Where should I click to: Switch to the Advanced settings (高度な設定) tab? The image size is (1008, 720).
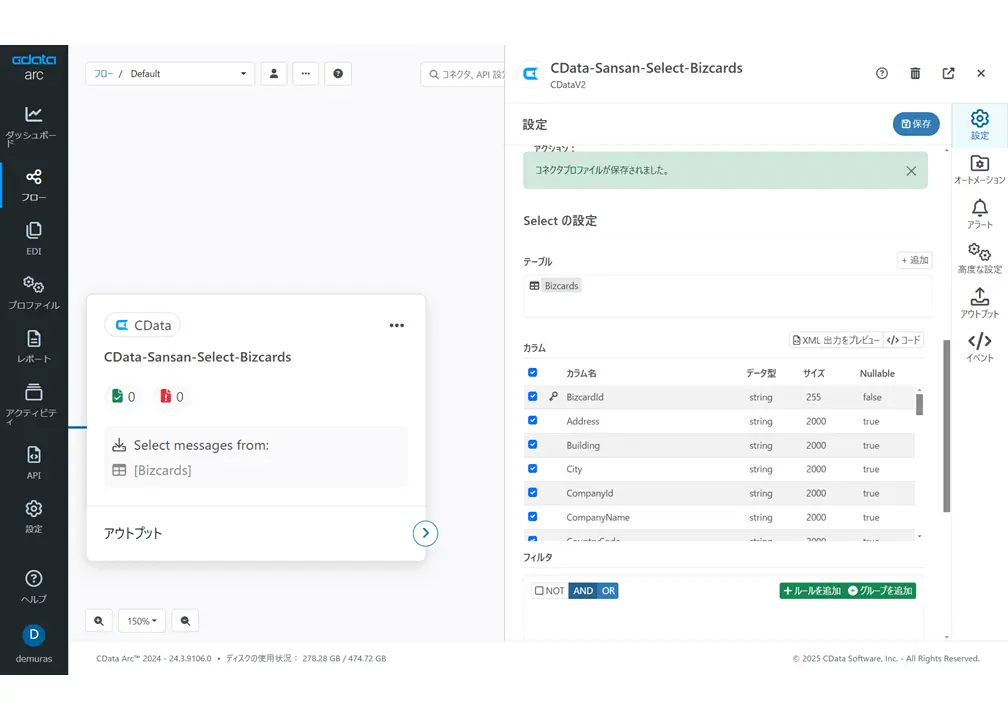(x=980, y=258)
